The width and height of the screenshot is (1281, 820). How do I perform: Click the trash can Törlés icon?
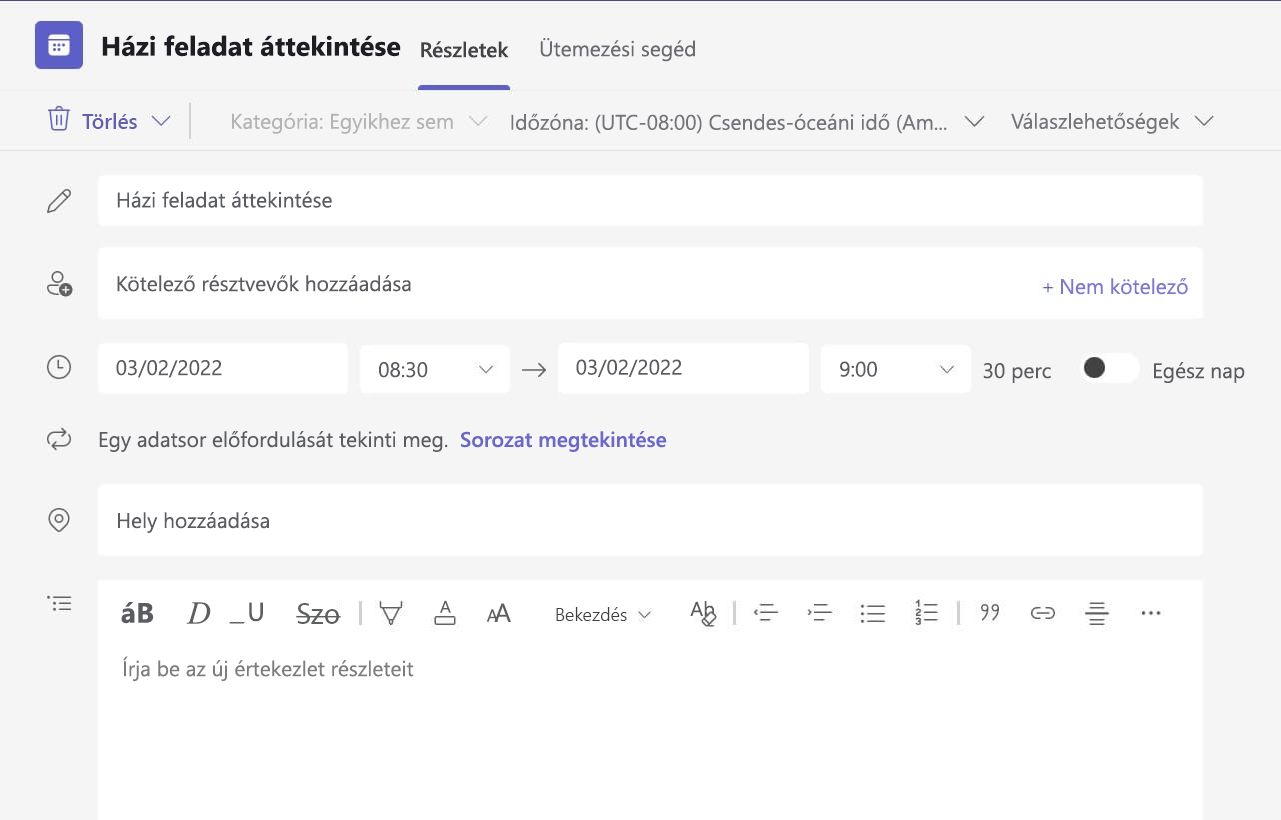(59, 120)
